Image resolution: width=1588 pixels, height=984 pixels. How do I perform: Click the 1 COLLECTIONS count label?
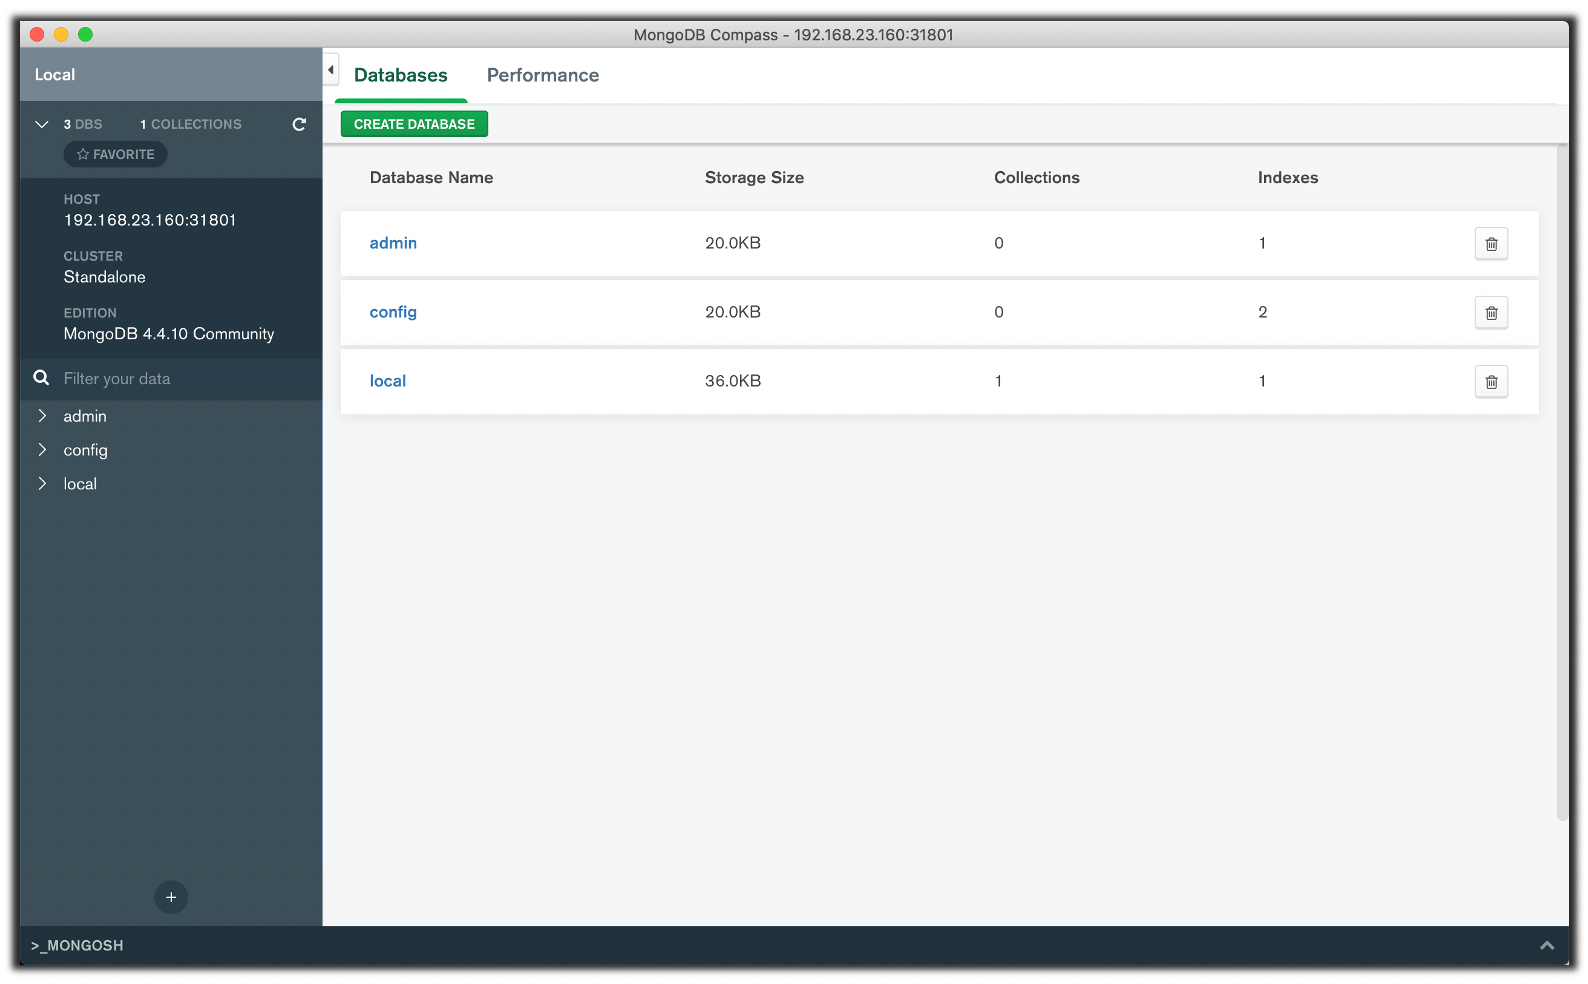[x=191, y=124]
